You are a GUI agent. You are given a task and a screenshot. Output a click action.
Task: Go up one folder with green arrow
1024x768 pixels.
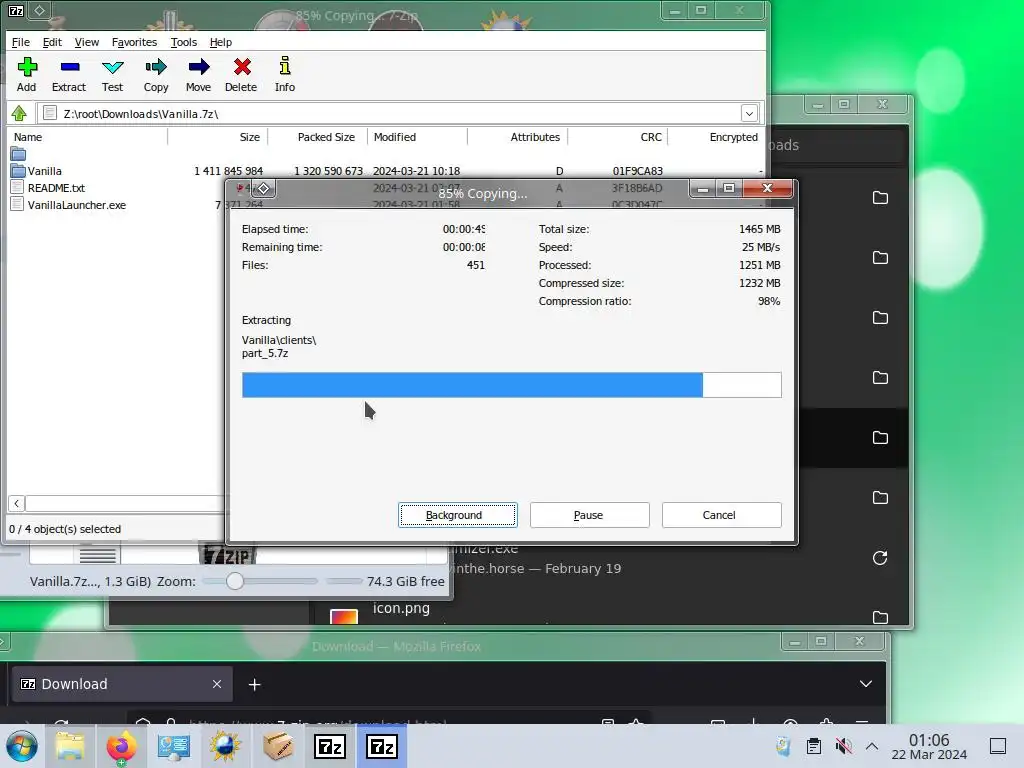[x=19, y=114]
